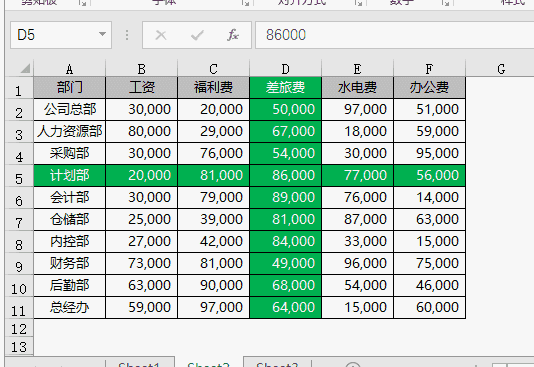The height and width of the screenshot is (367, 534).
Task: Click the 福利费 header cell
Action: [214, 88]
